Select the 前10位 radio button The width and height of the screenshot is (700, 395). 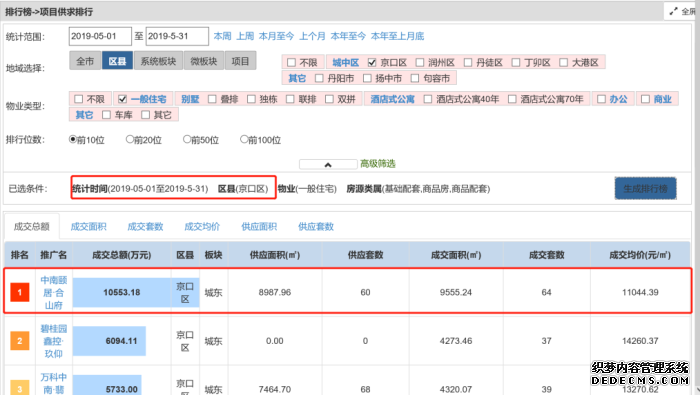pos(73,139)
